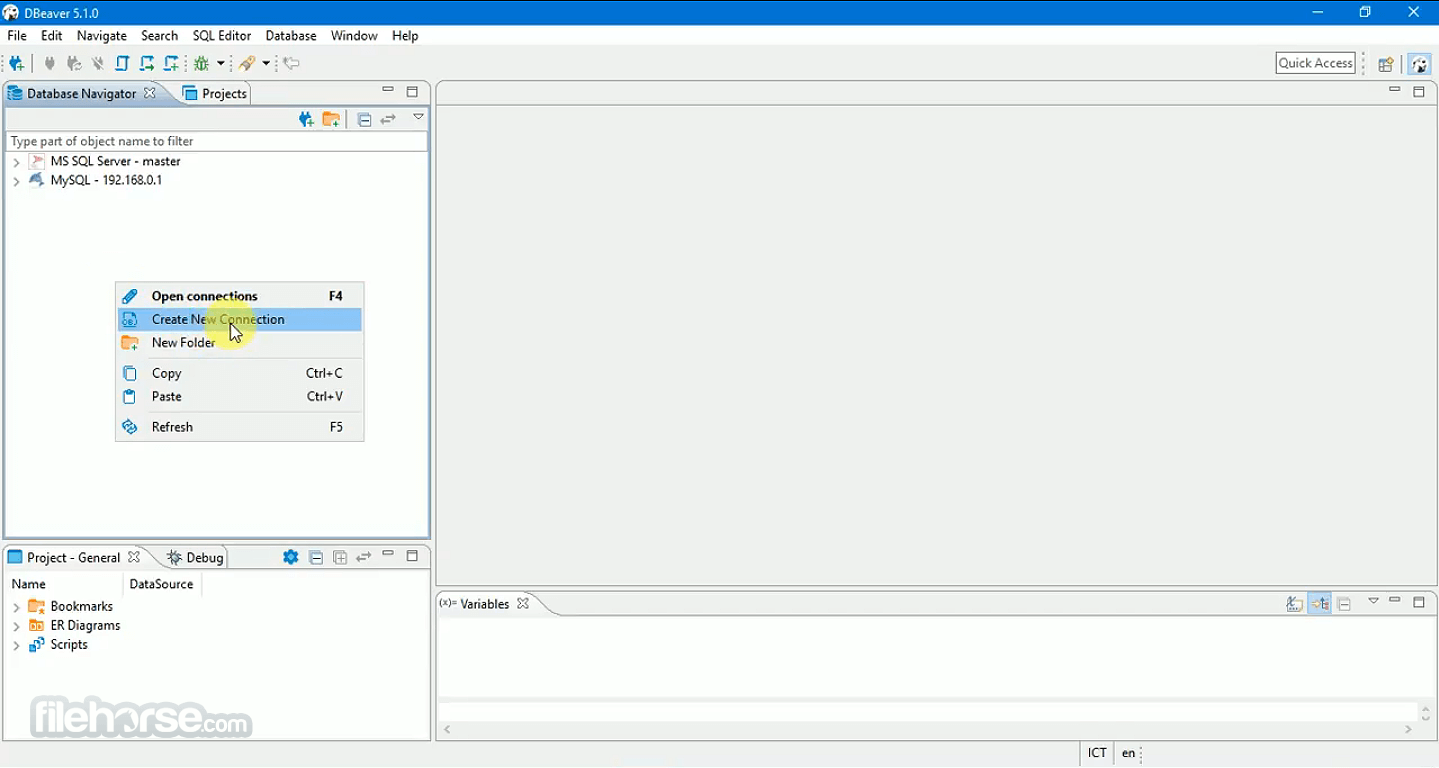Image resolution: width=1439 pixels, height=768 pixels.
Task: Select MySQL - 192.168.0.1 connection
Action: (x=106, y=180)
